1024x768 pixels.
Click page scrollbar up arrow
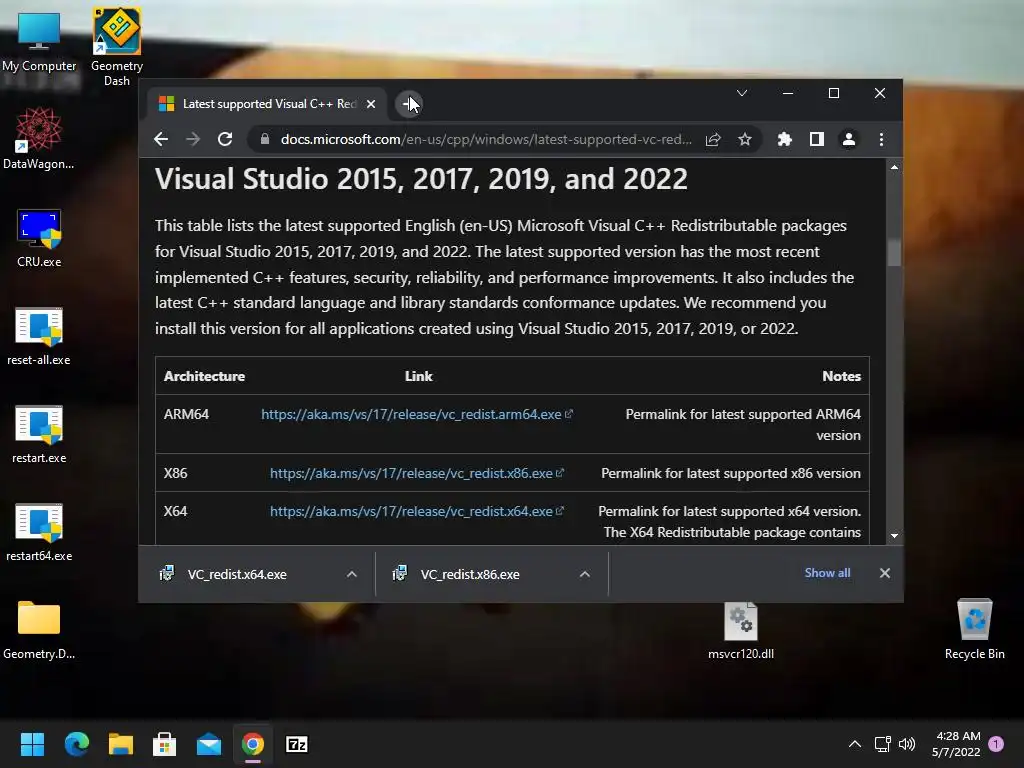[x=894, y=167]
